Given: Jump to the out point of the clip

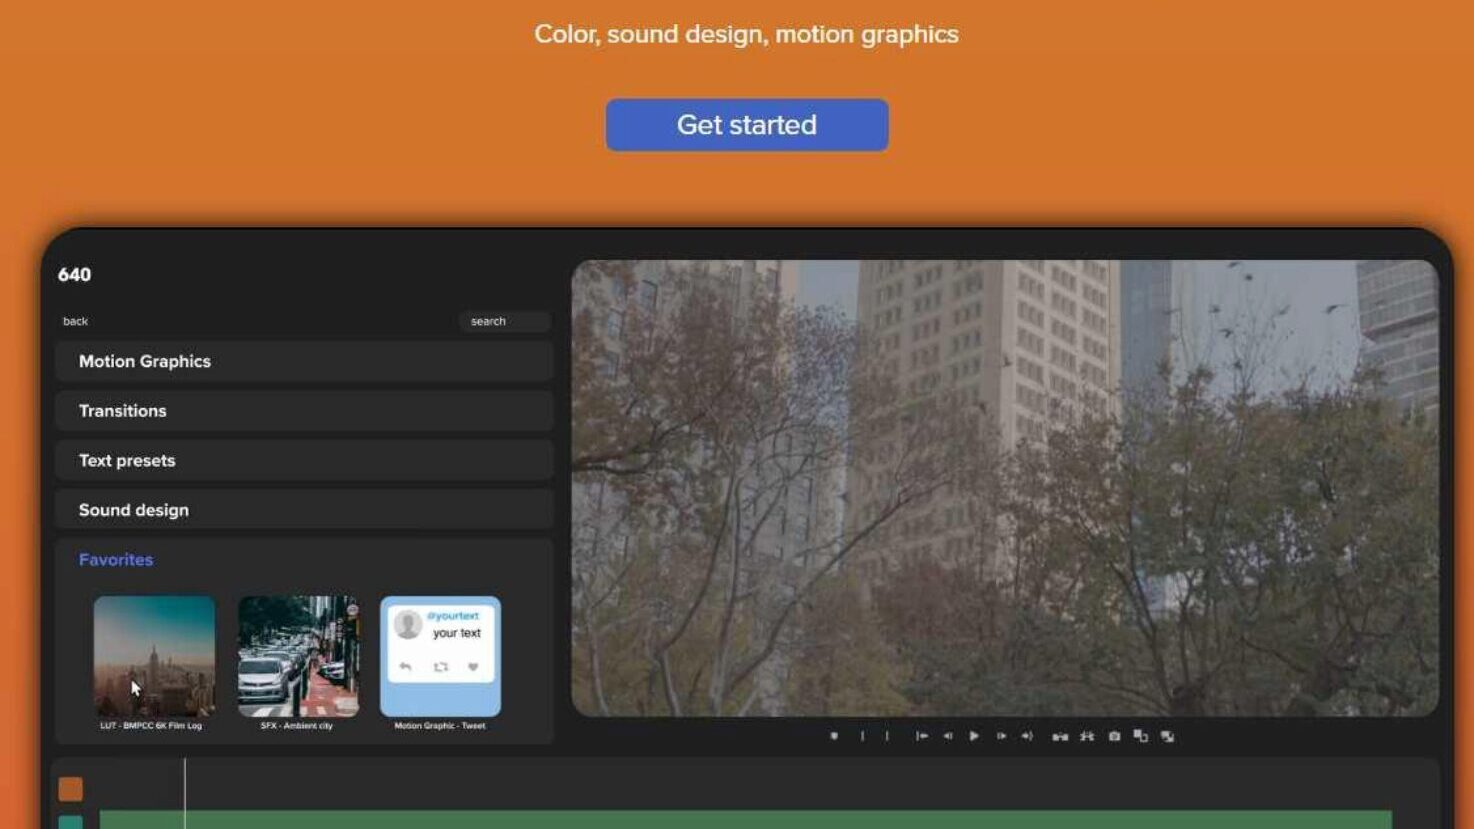Looking at the screenshot, I should pos(1027,736).
